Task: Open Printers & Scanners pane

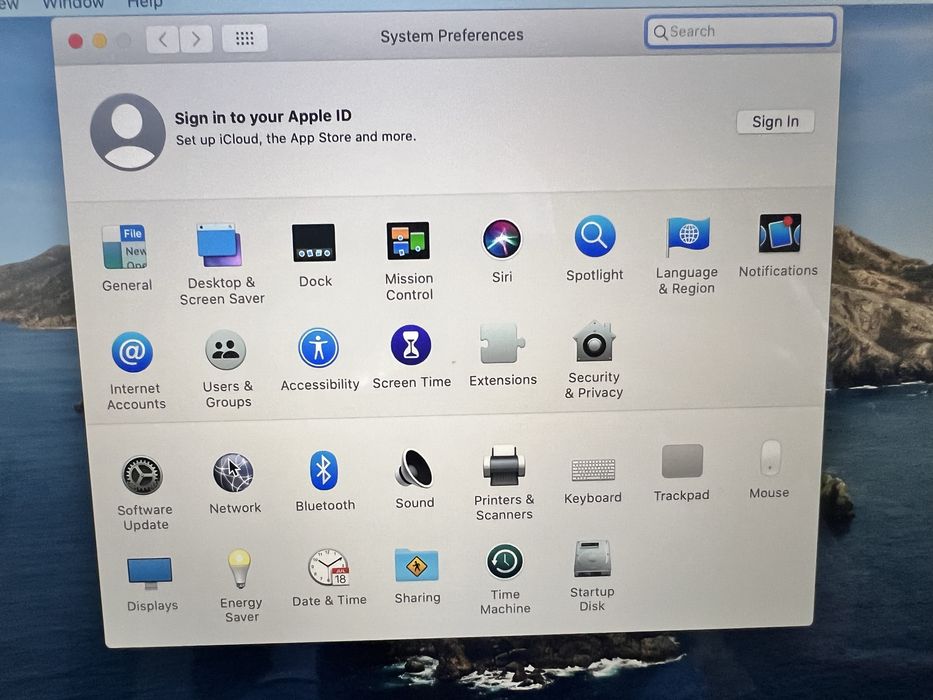Action: coord(504,483)
